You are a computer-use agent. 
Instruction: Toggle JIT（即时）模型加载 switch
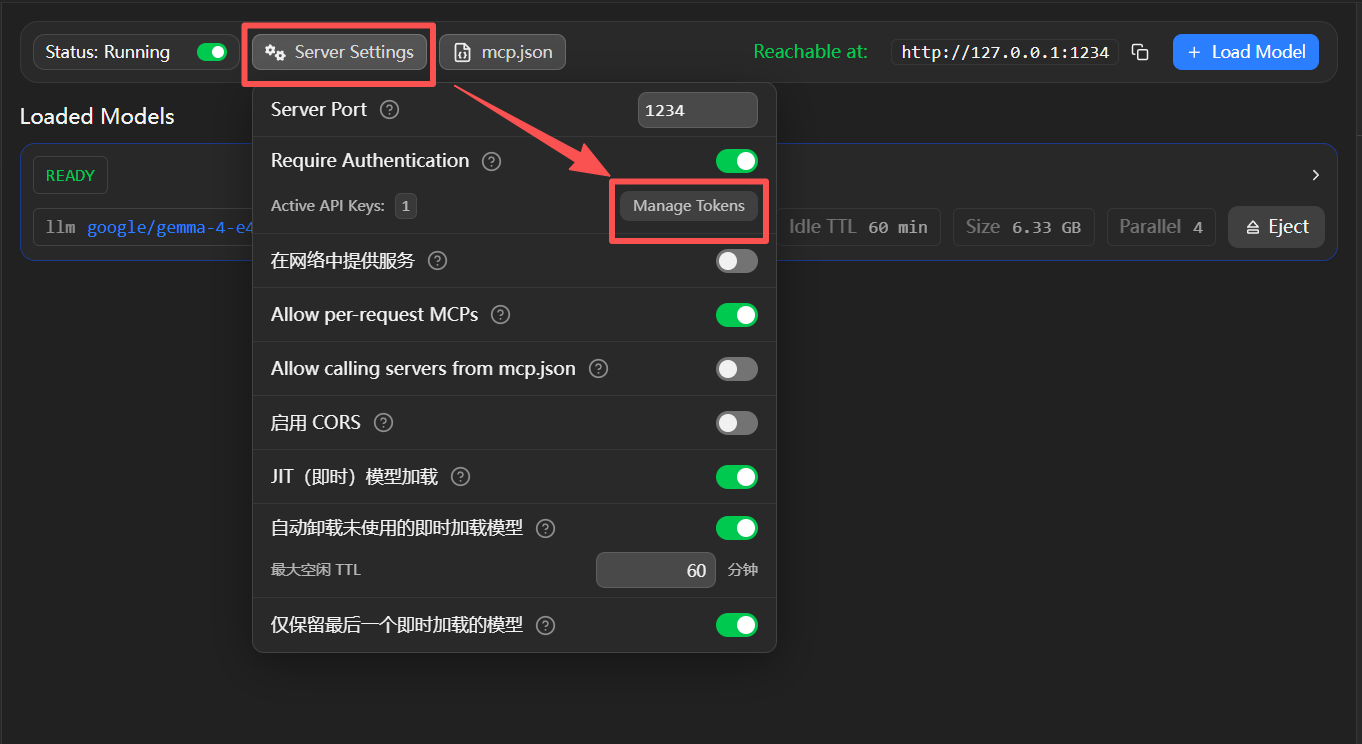tap(737, 477)
